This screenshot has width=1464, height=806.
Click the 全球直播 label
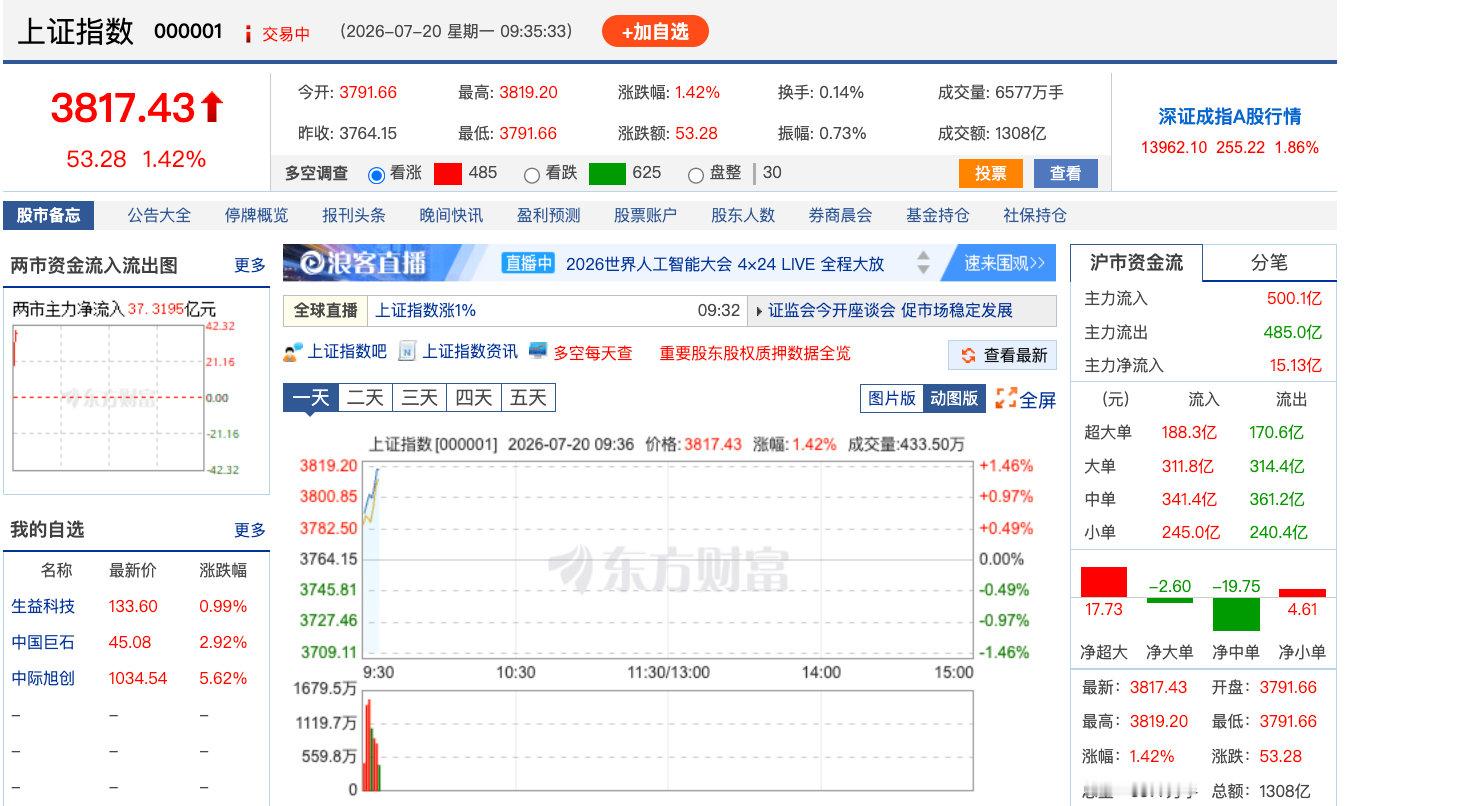[x=326, y=310]
